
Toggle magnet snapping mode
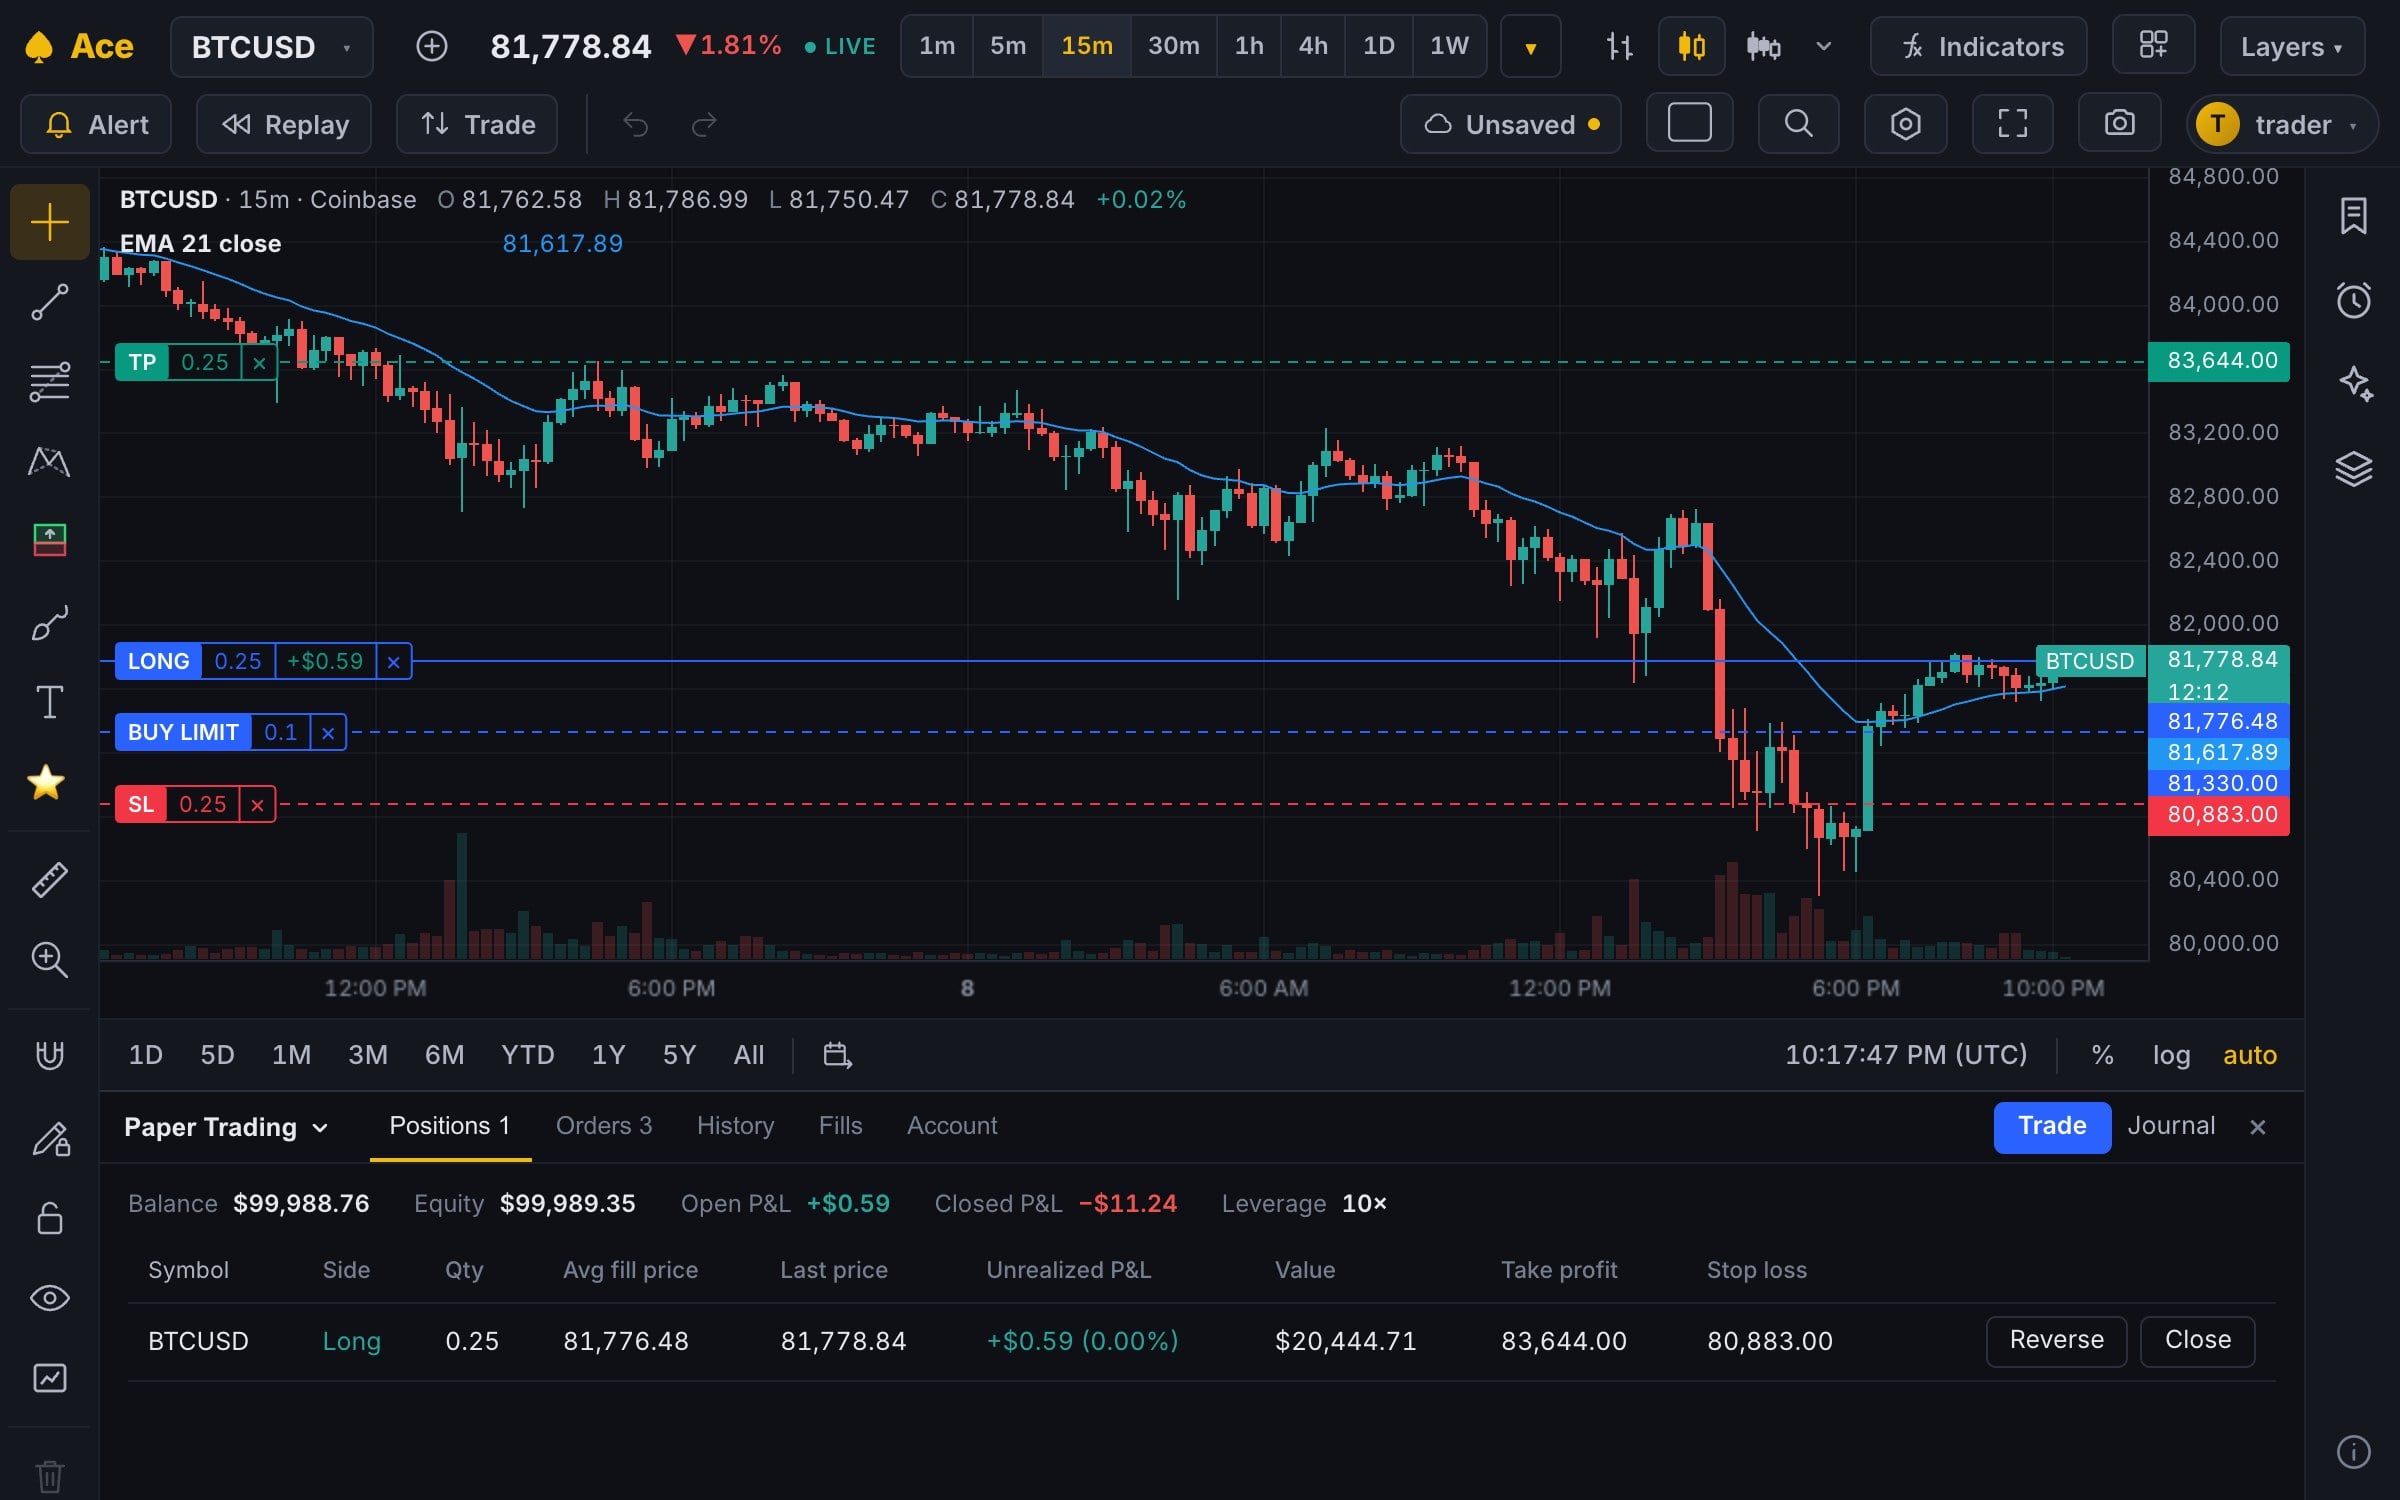(49, 1056)
